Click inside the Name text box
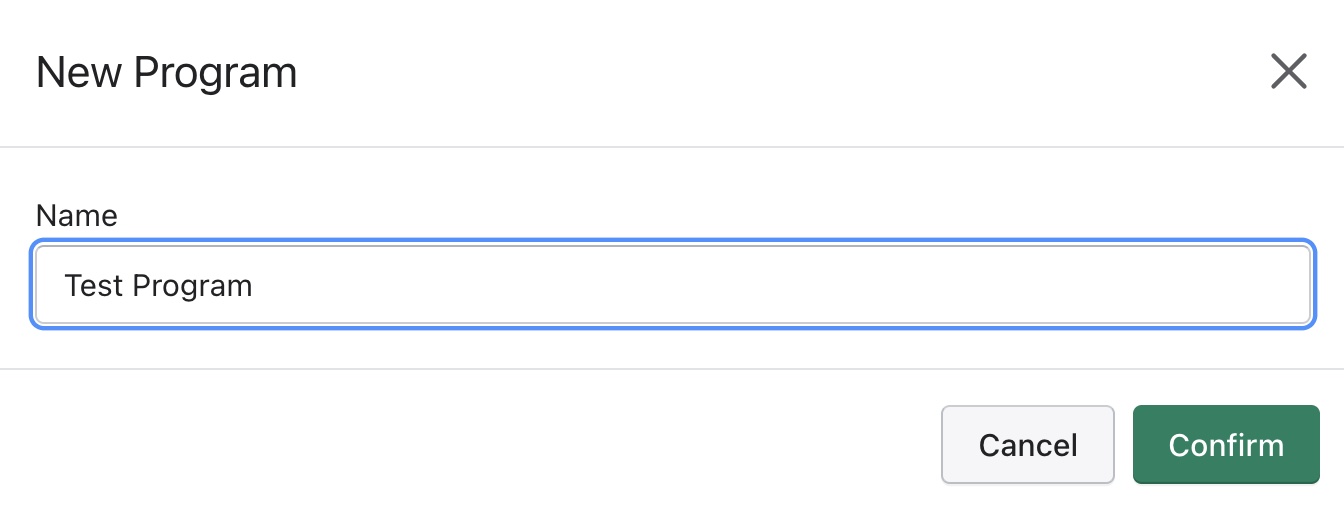 672,286
